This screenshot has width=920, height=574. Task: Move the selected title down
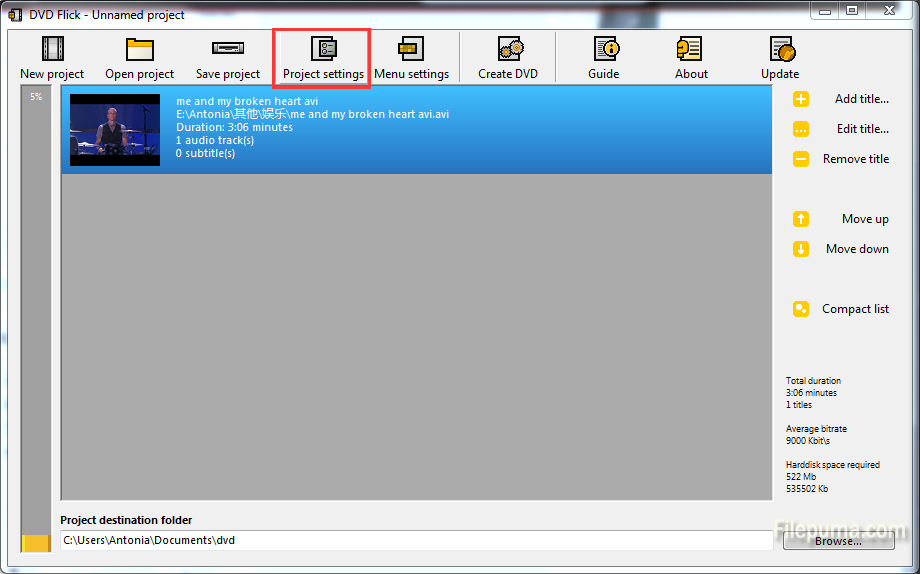[856, 249]
